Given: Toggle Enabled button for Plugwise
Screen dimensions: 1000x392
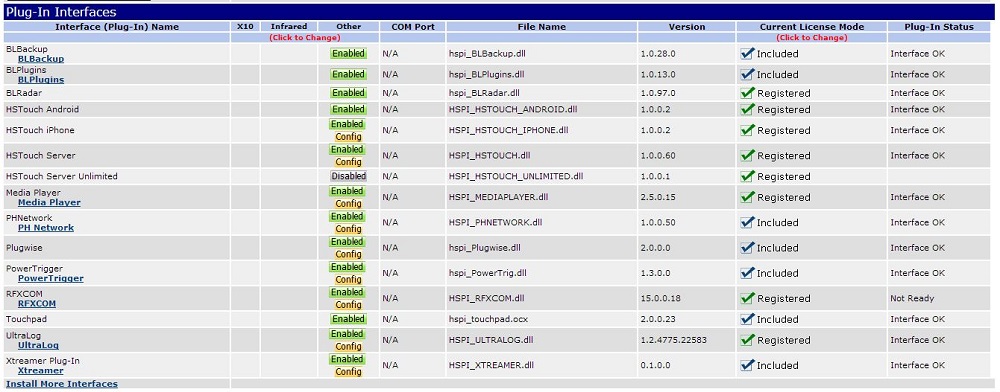Looking at the screenshot, I should click(x=348, y=242).
